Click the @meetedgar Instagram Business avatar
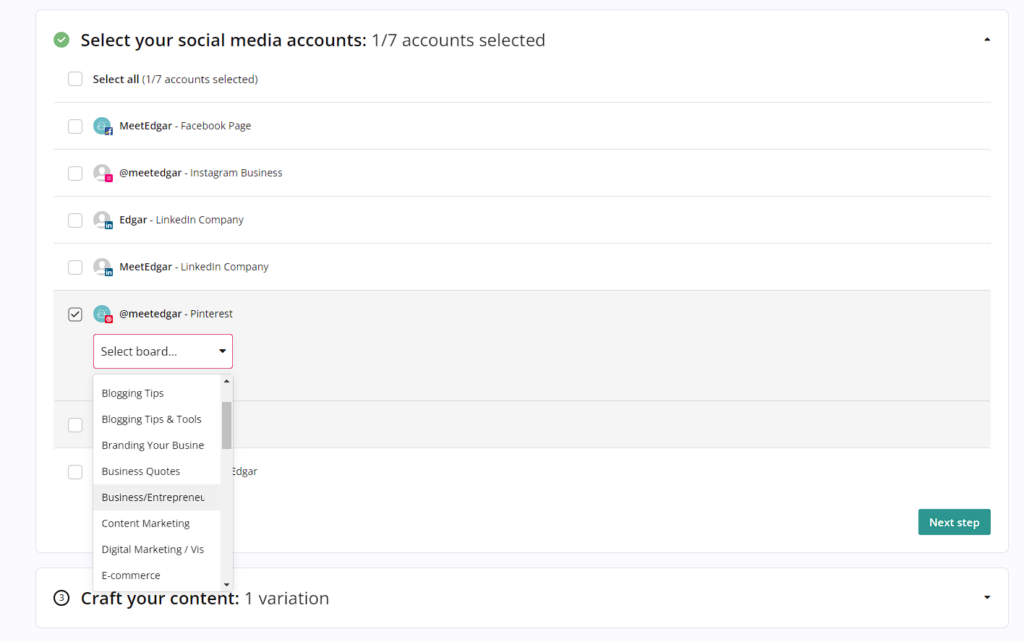The height and width of the screenshot is (642, 1024). [103, 172]
